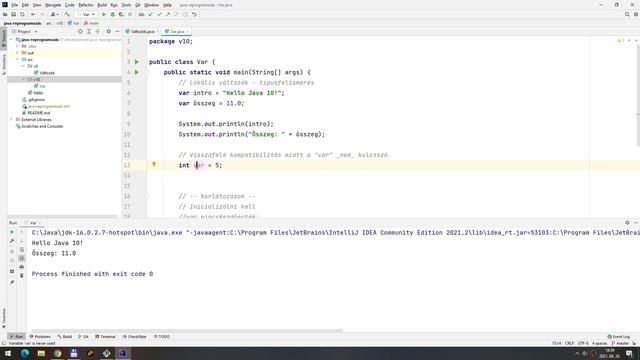Open the TODO tool window
Image resolution: width=640 pixels, height=360 pixels.
162,337
